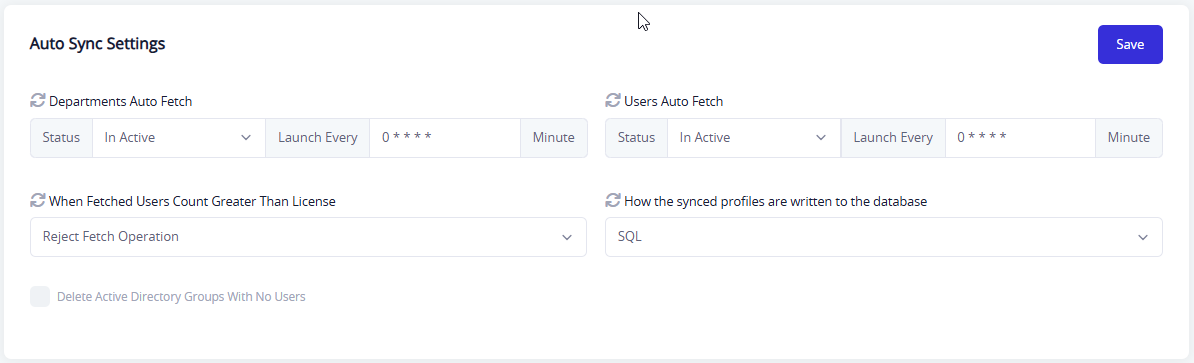Click chevron arrow in Users Status select
Screen dimensions: 1194x363
[x=821, y=138]
